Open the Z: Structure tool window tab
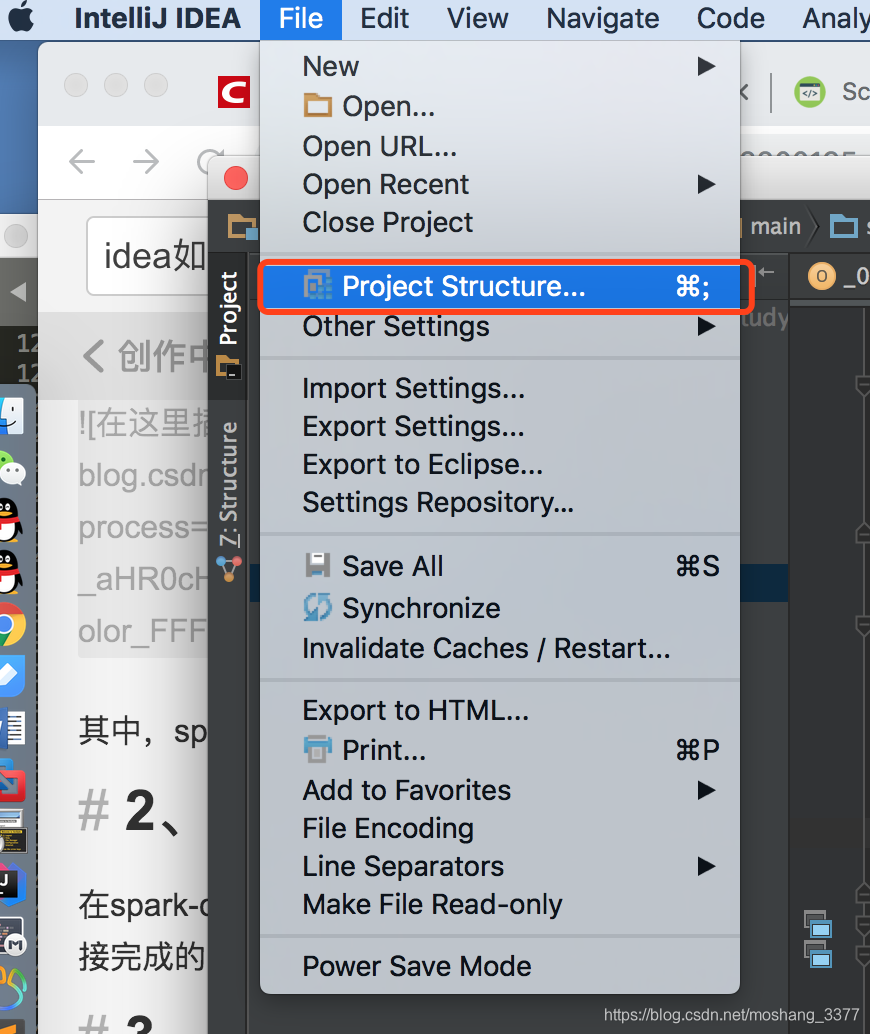Viewport: 870px width, 1034px height. 228,500
